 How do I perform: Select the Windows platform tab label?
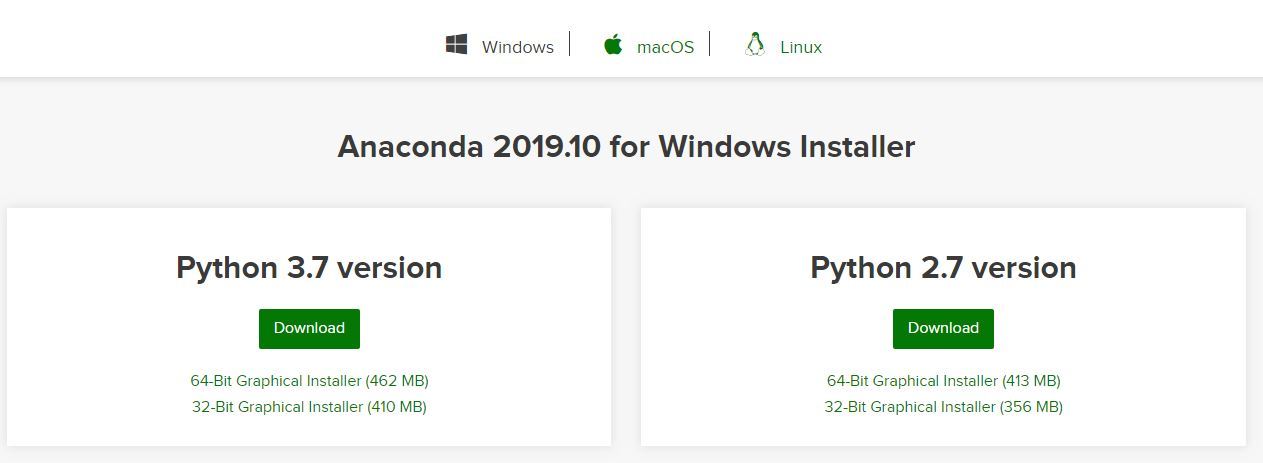pos(517,47)
